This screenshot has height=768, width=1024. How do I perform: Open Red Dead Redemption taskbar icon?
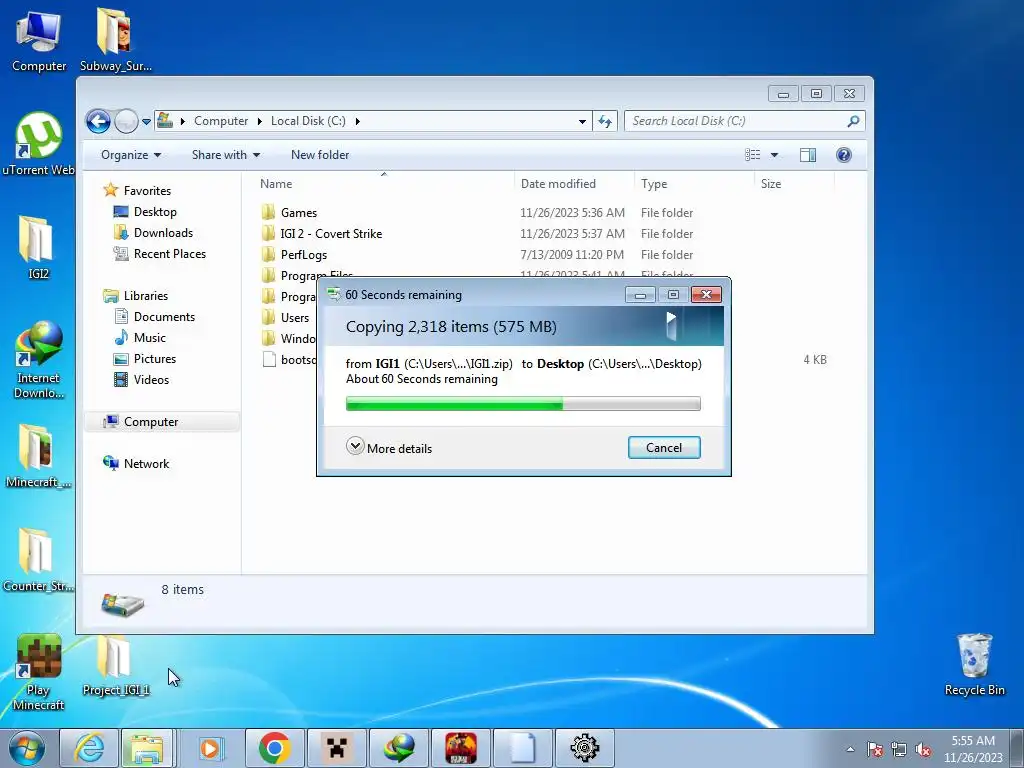460,748
